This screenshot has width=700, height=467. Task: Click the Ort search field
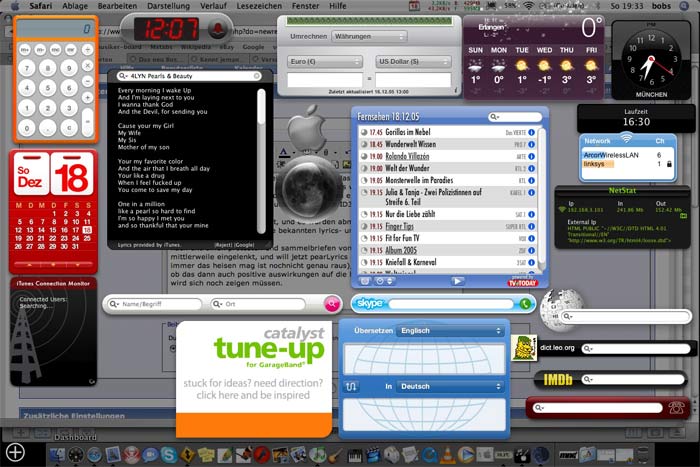click(258, 304)
